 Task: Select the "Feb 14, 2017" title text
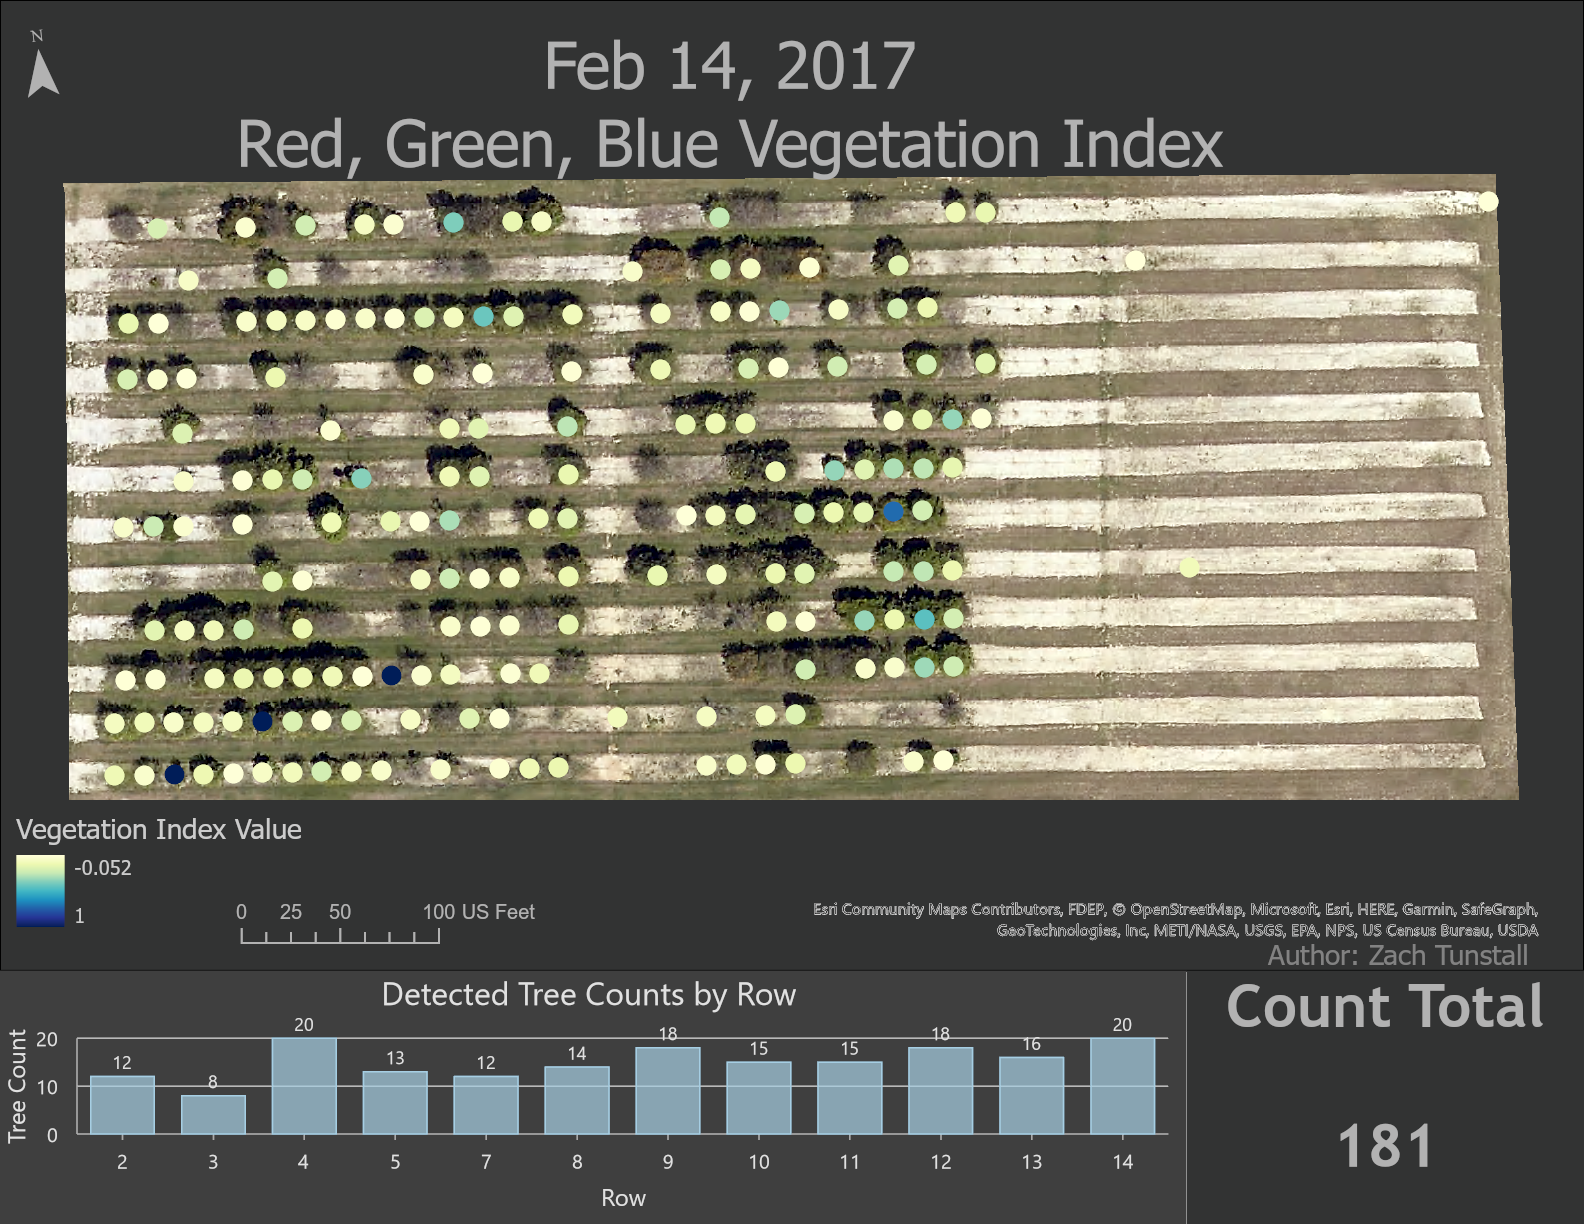tap(729, 67)
